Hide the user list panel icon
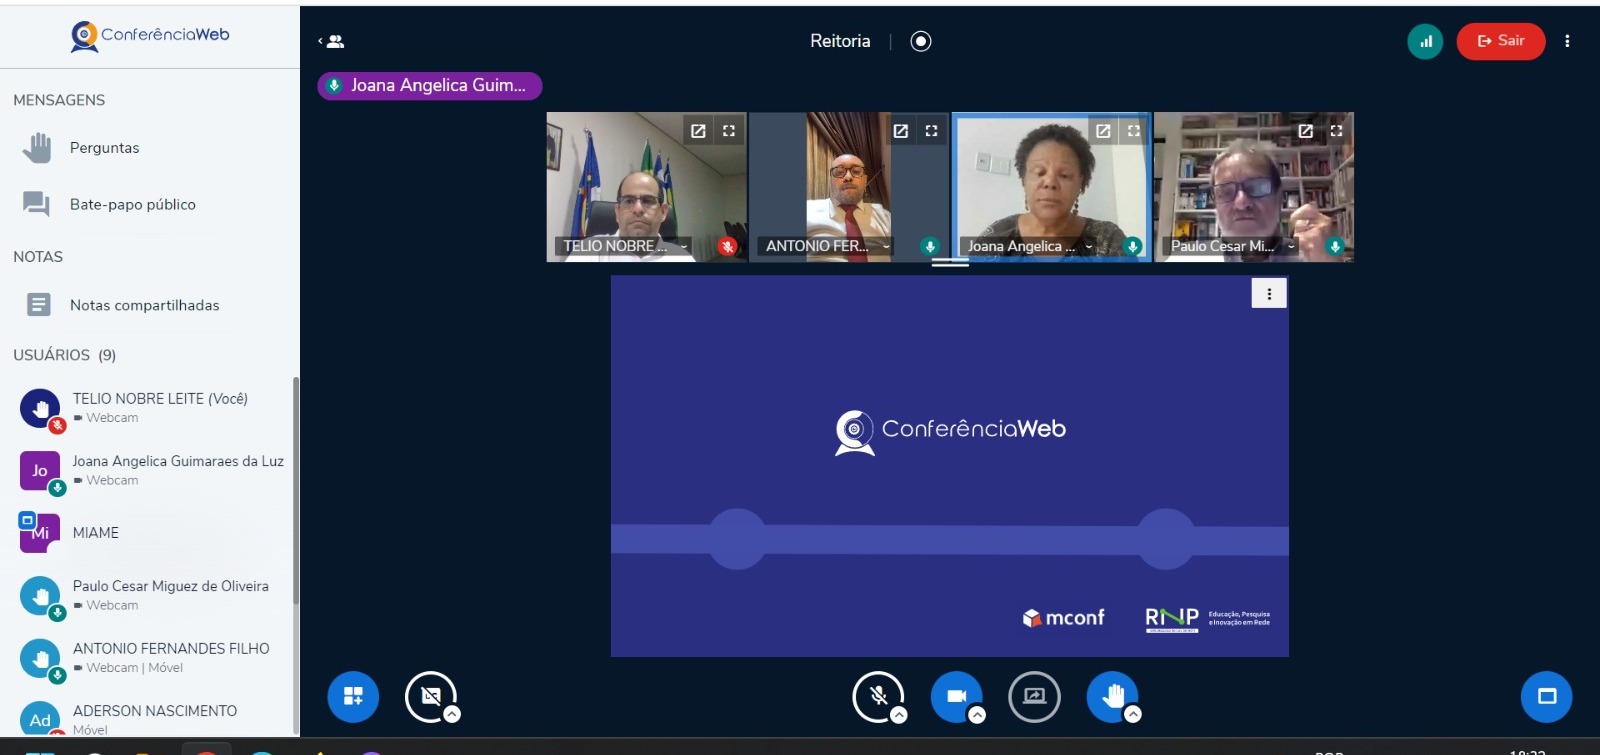The height and width of the screenshot is (755, 1600). 332,41
